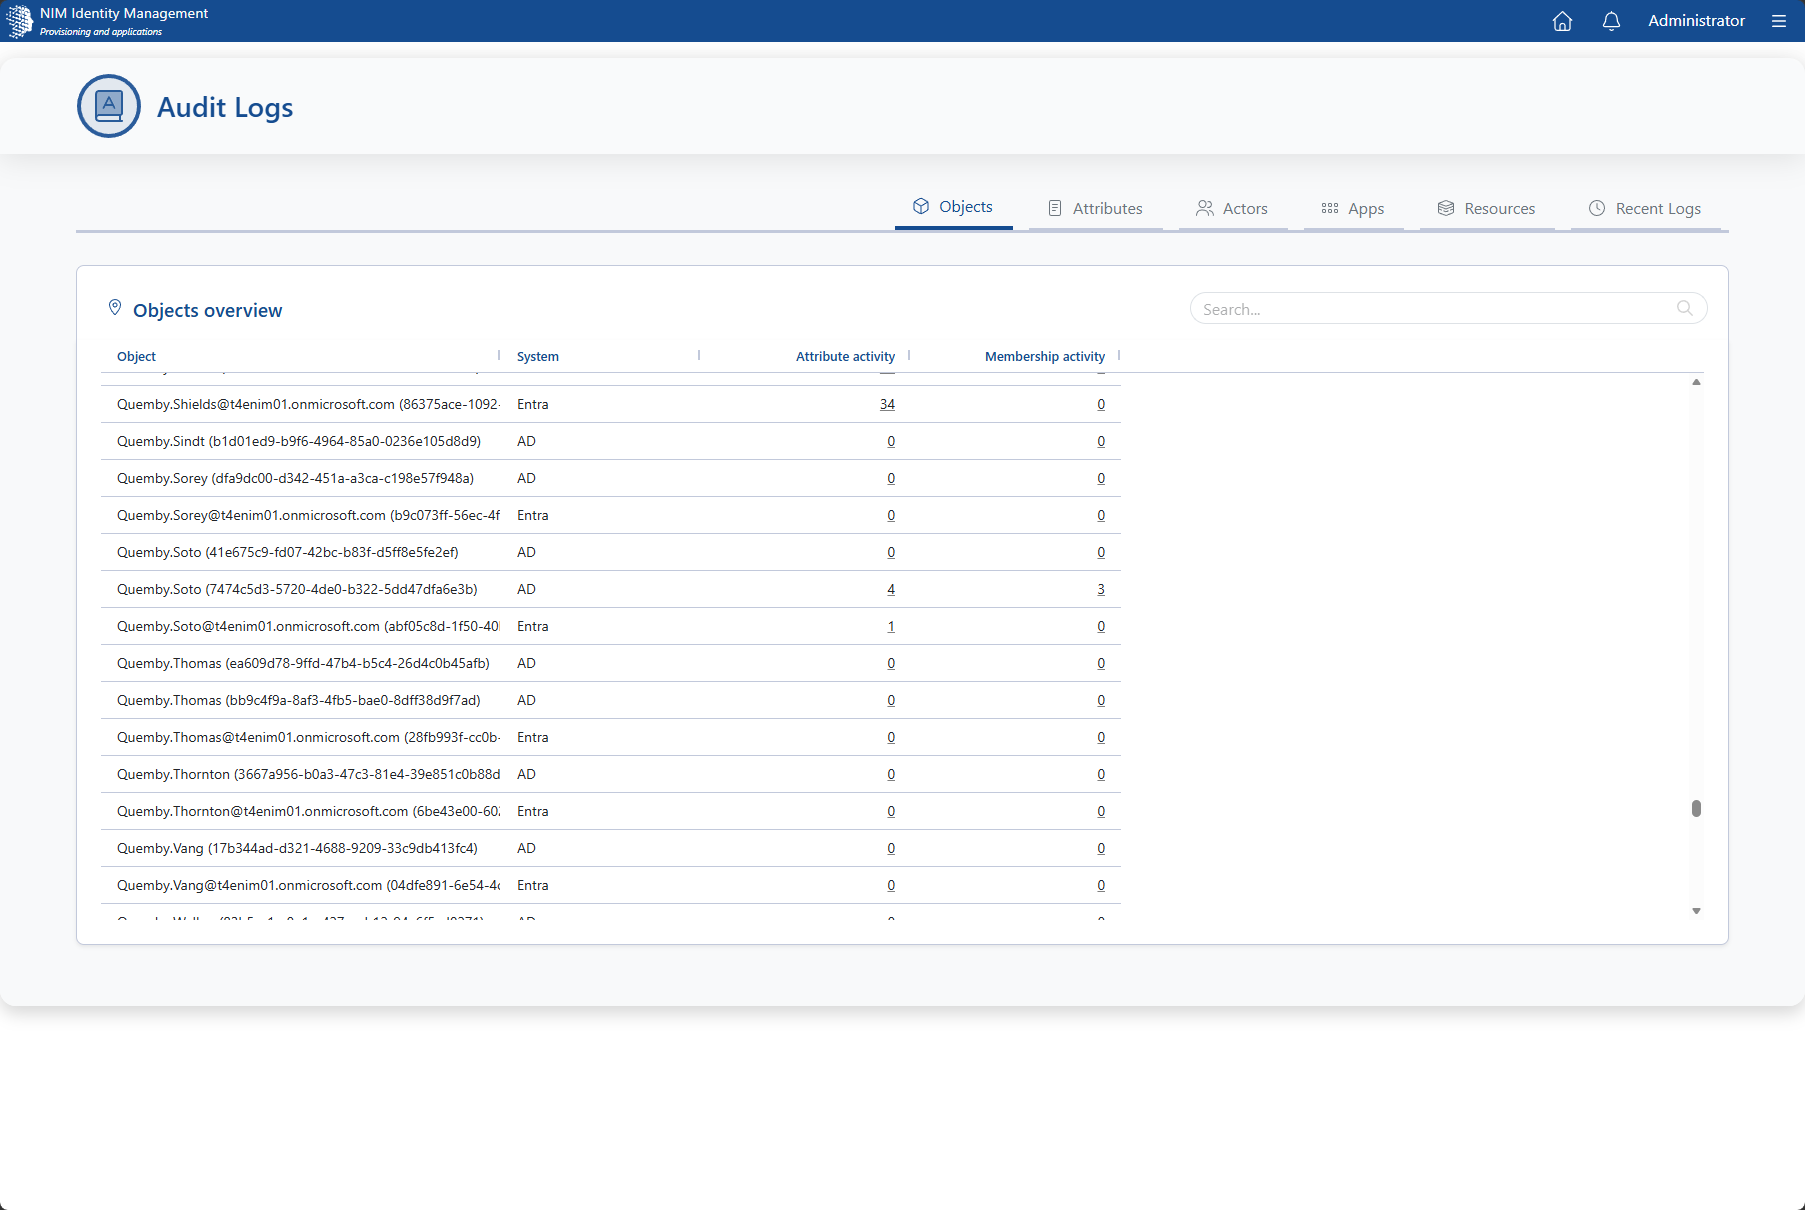Select Quemby.Thomas@t4enim01.onmicrosoft.com row
1805x1210 pixels.
tap(611, 737)
